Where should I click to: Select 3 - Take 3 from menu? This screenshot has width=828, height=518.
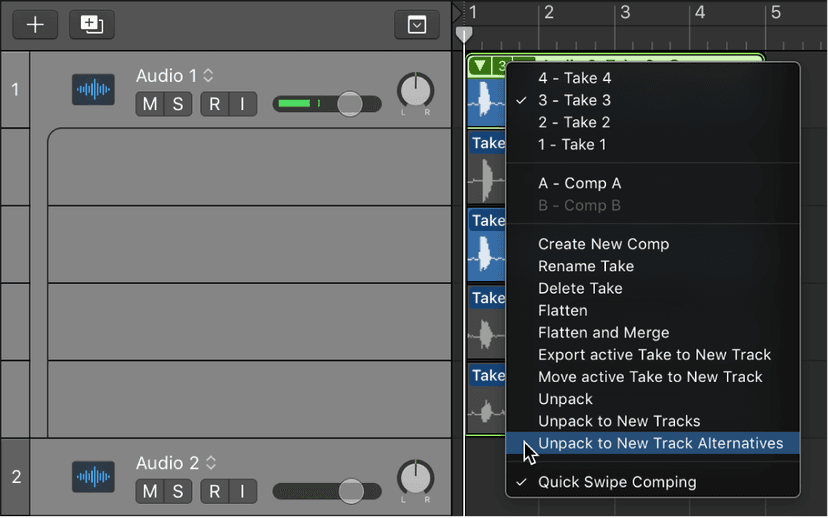653,100
